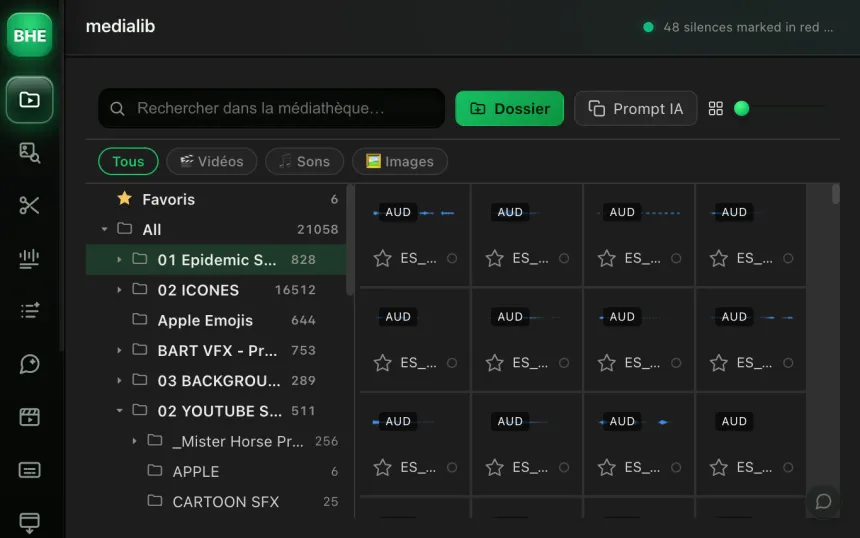Adjust the thumbnail size slider knob
Image resolution: width=860 pixels, height=538 pixels.
tap(741, 109)
